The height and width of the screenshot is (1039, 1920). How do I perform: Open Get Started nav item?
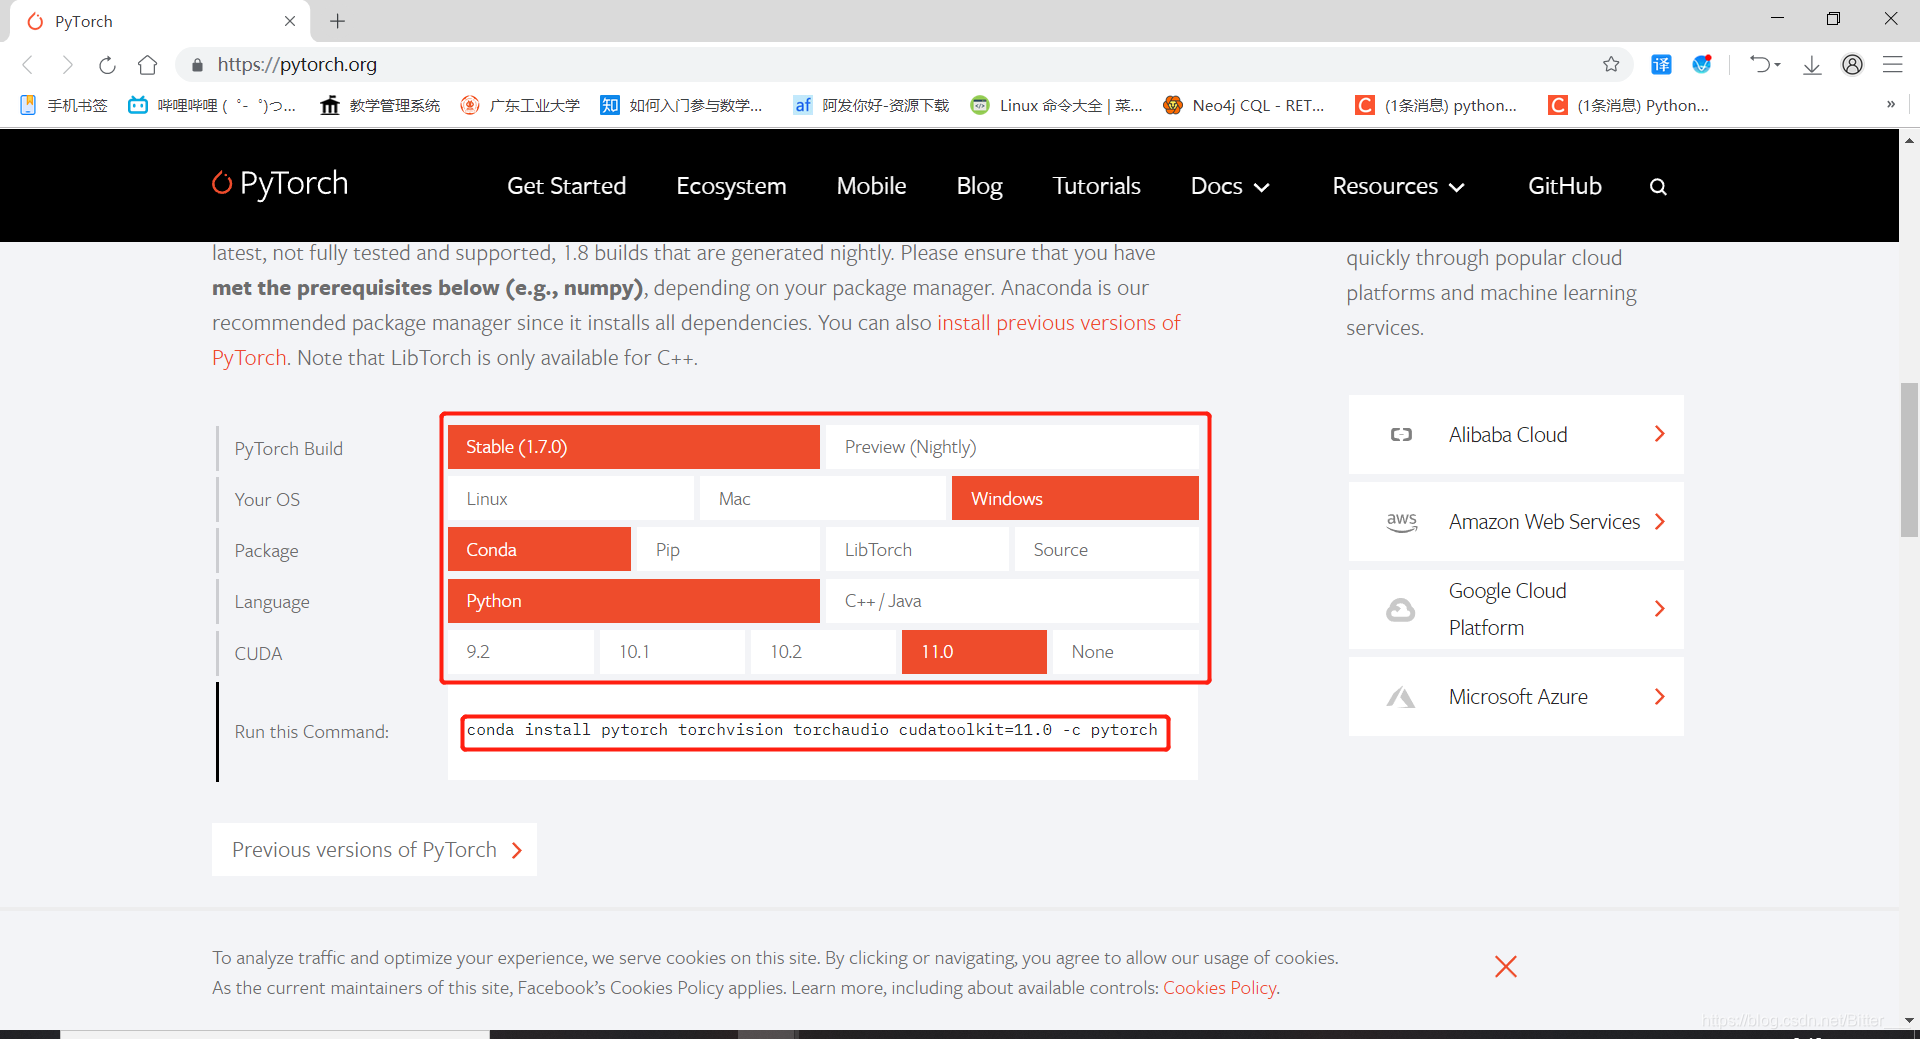(x=566, y=186)
